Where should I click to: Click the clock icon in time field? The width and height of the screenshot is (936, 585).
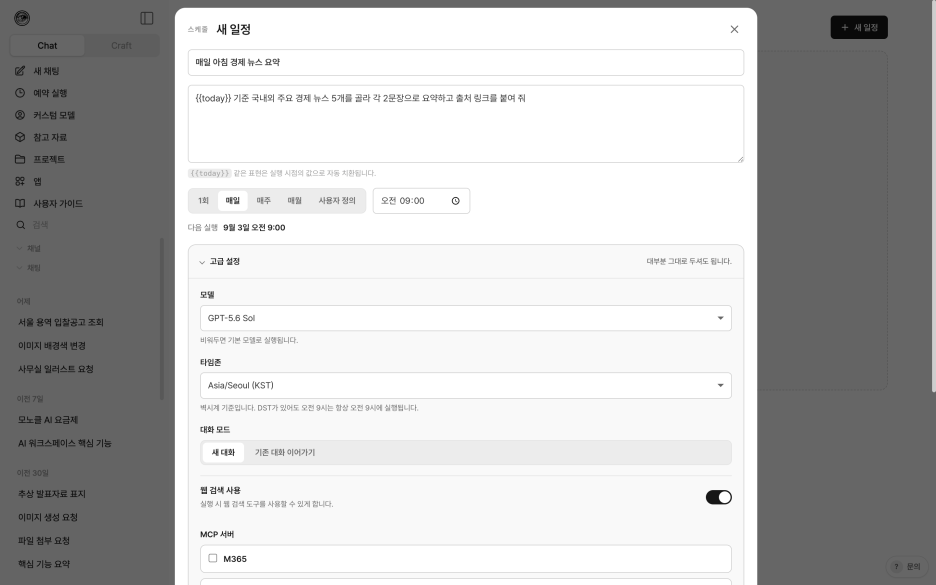455,201
